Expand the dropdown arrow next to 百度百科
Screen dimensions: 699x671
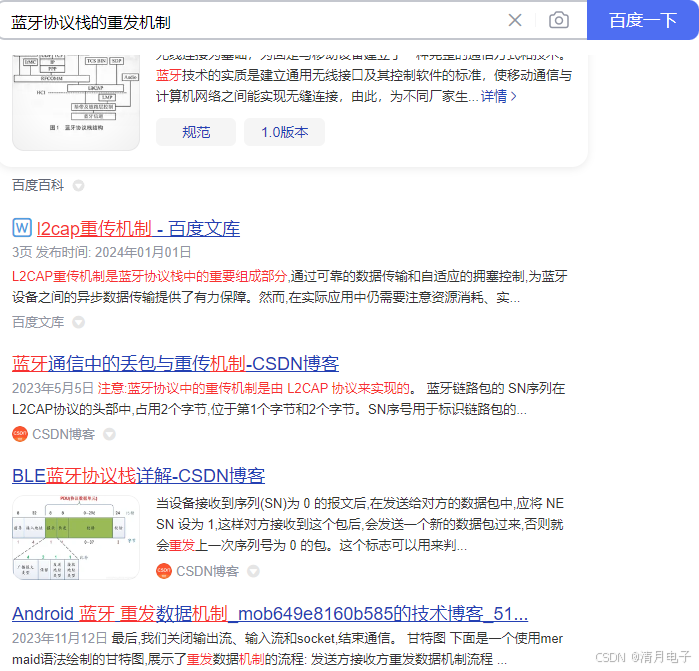pyautogui.click(x=78, y=185)
